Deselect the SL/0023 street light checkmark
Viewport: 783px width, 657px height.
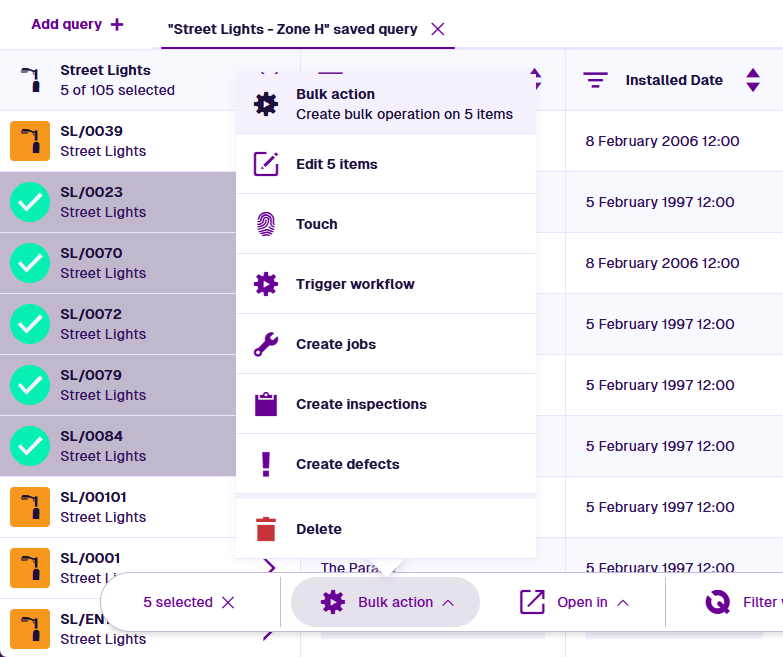(x=30, y=202)
